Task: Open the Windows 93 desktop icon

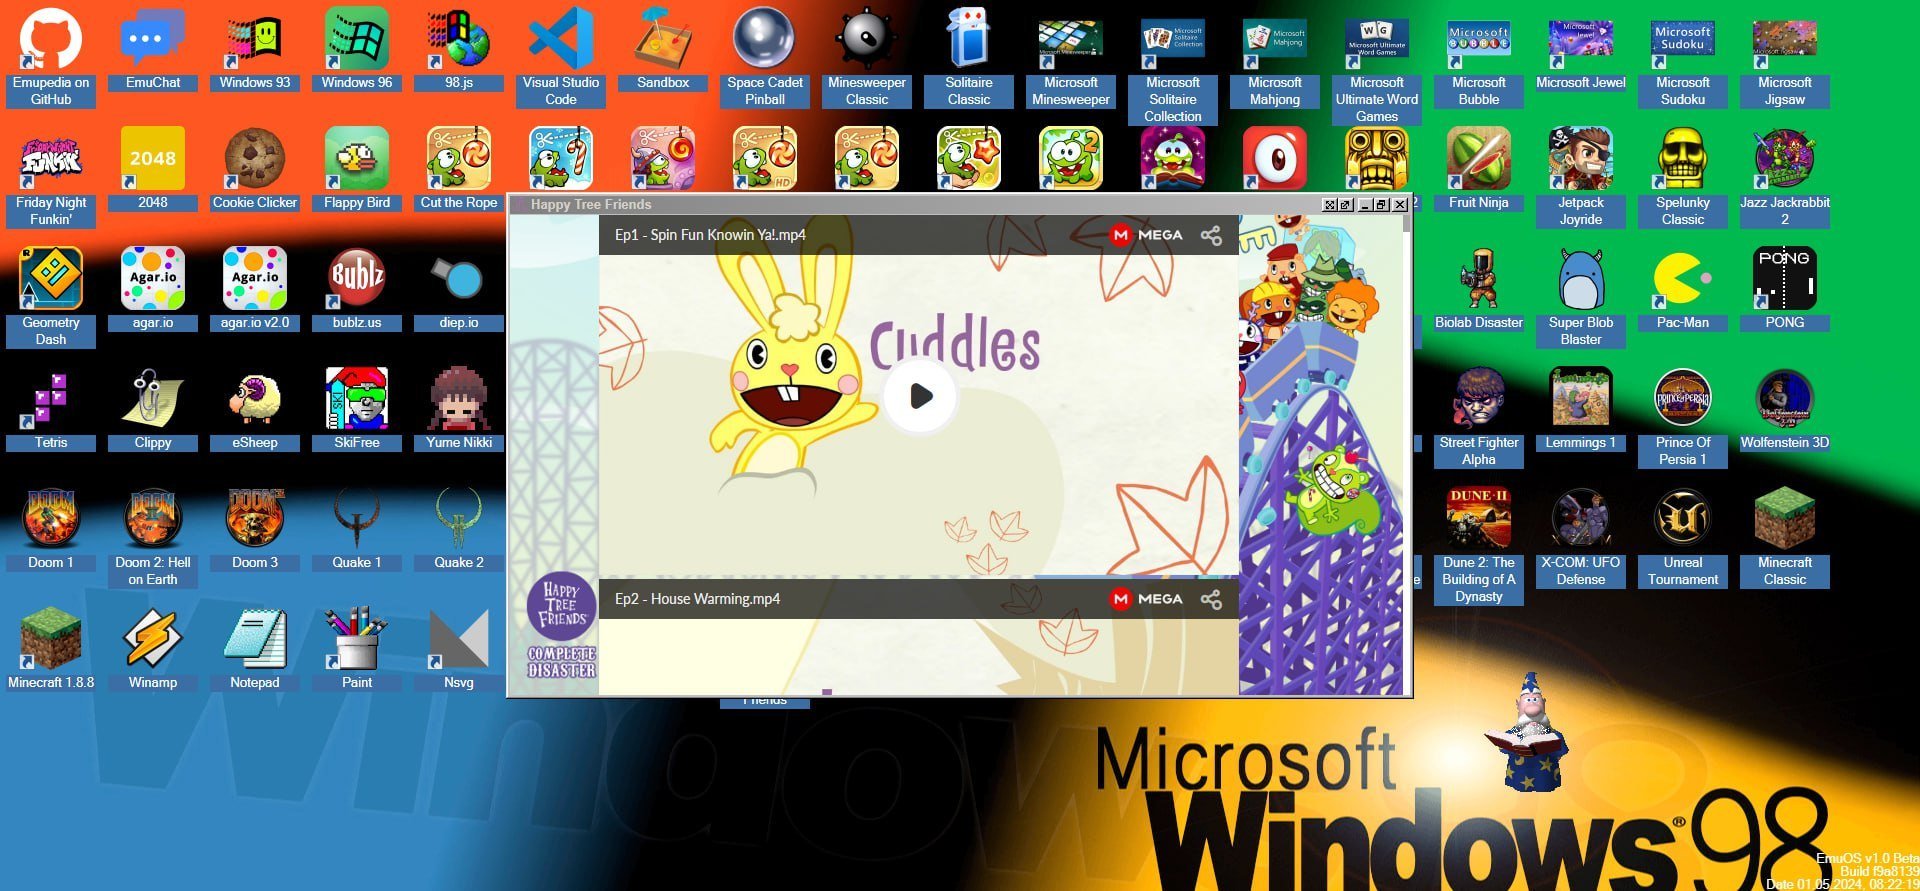Action: [255, 48]
